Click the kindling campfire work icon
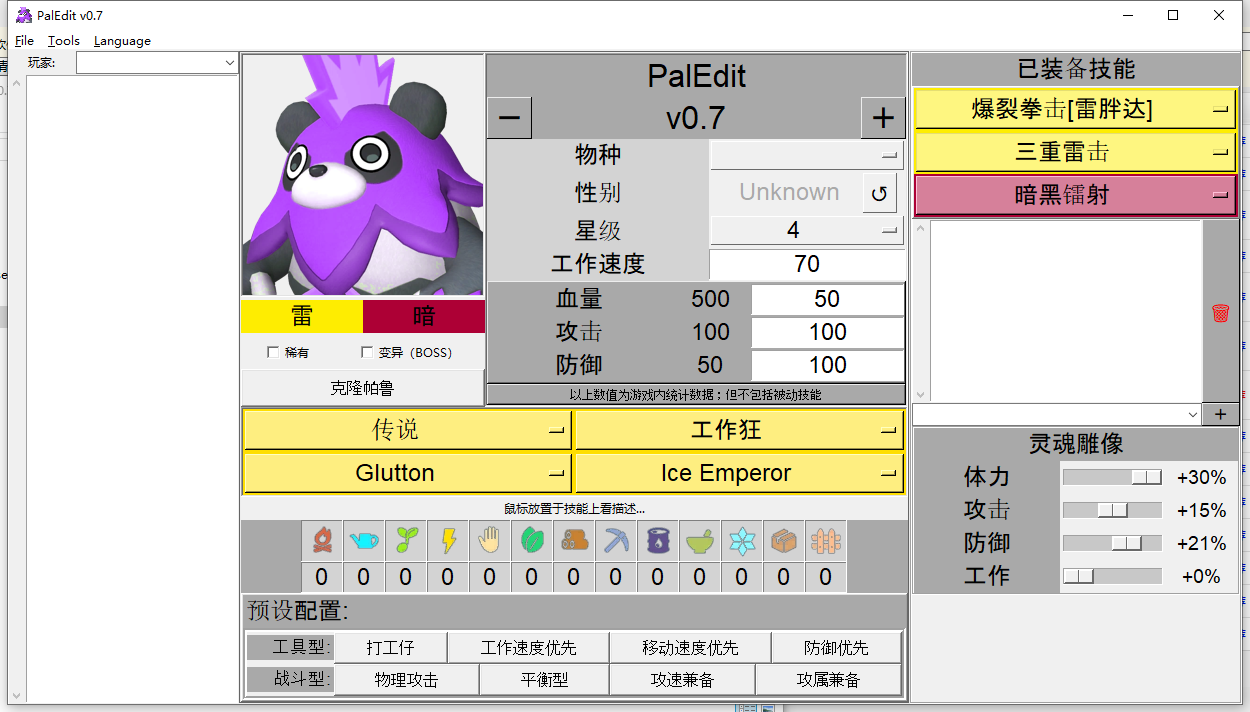 322,541
